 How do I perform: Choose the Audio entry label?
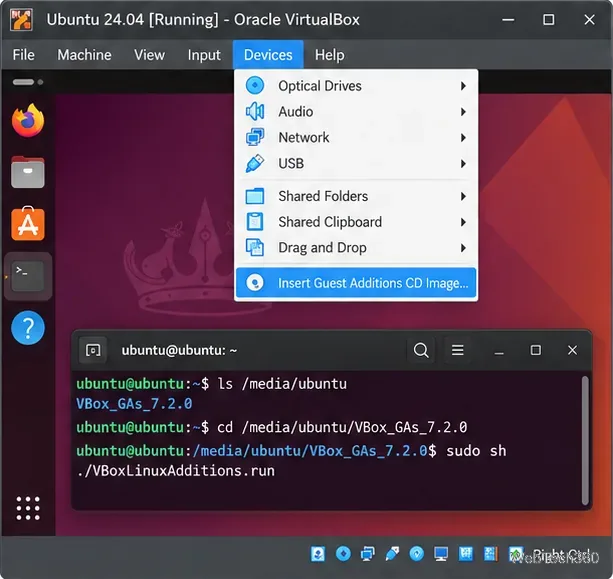pyautogui.click(x=296, y=112)
